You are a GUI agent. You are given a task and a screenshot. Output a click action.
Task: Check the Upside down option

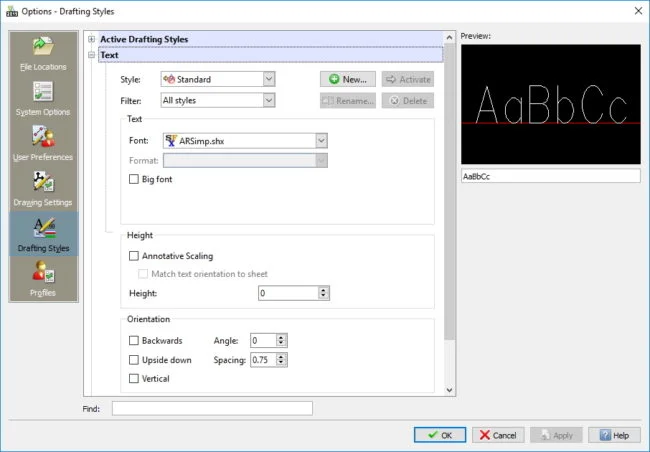(135, 359)
